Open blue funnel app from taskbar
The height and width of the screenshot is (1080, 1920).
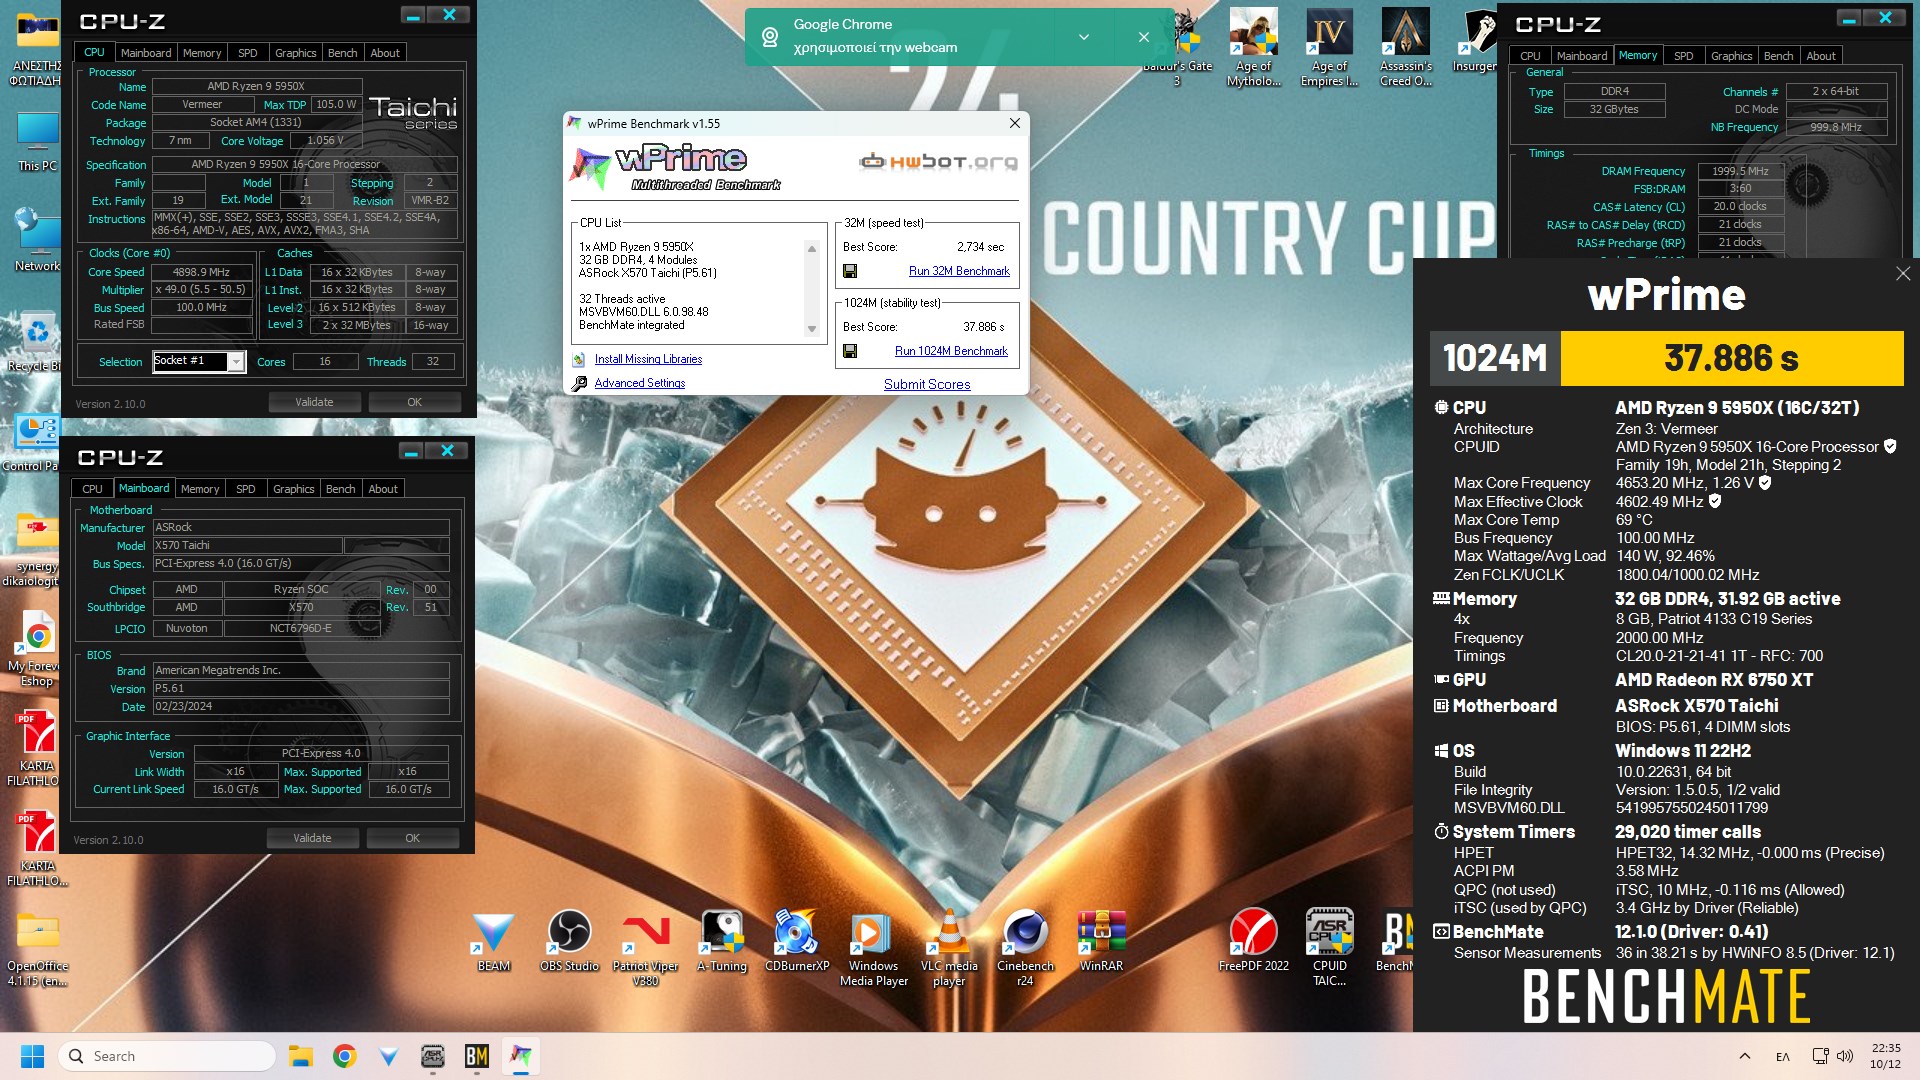389,1056
